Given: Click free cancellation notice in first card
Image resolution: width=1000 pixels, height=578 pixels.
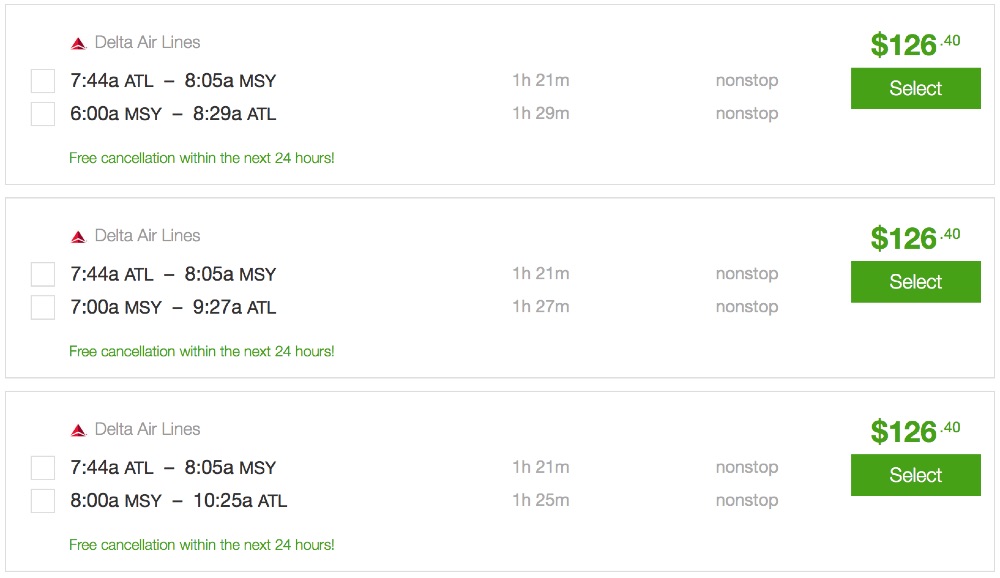Looking at the screenshot, I should tap(202, 158).
